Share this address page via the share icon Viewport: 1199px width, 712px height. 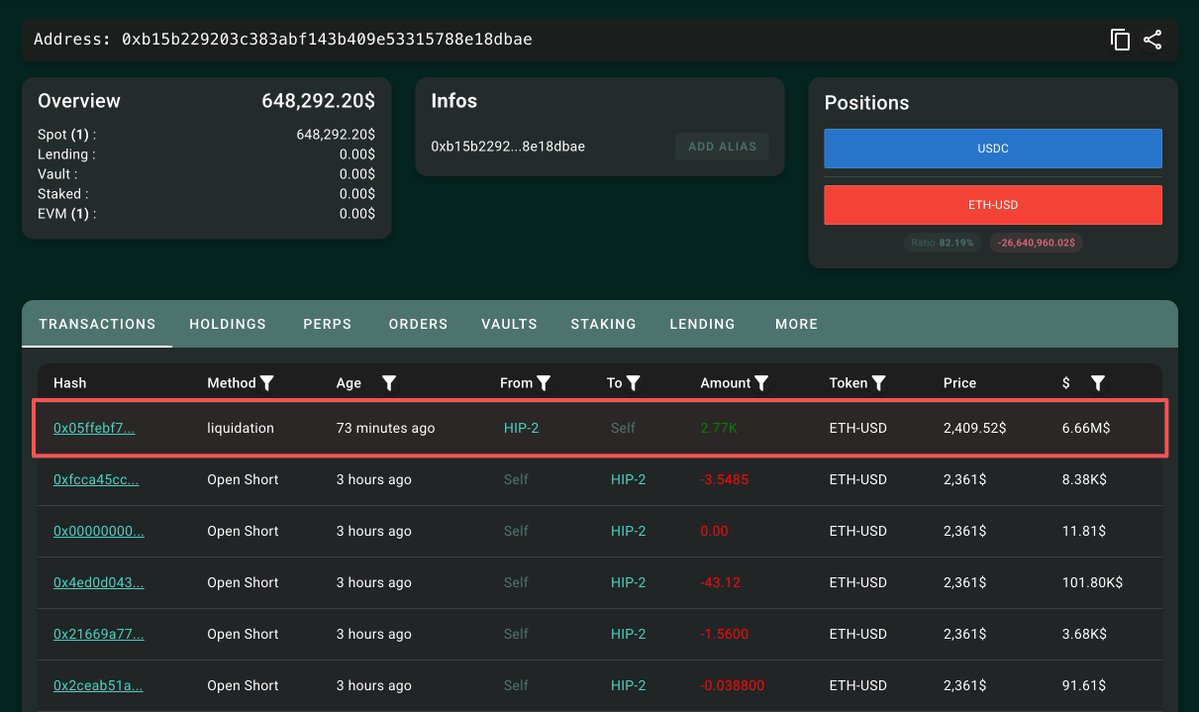(1152, 40)
